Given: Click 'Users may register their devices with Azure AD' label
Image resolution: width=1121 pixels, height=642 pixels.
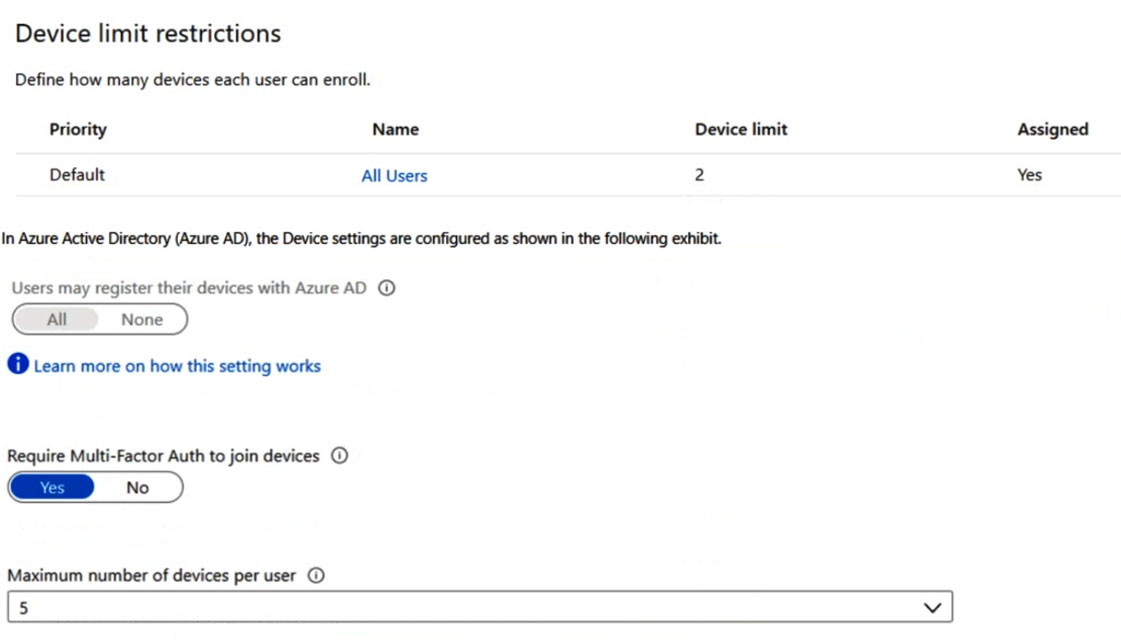Looking at the screenshot, I should click(x=189, y=287).
